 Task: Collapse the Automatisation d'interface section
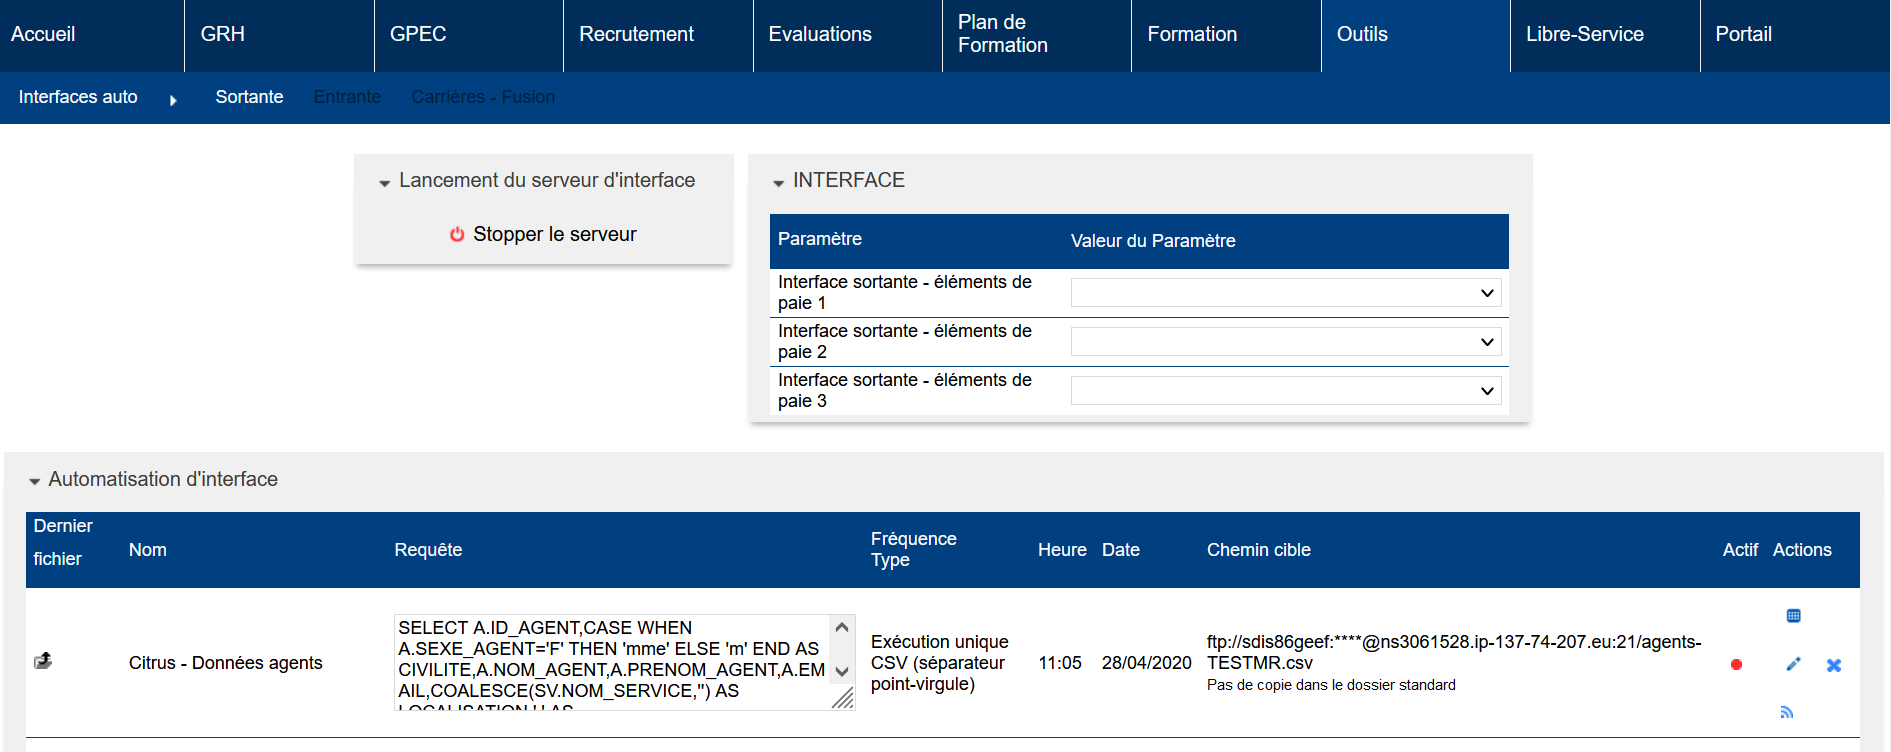35,482
